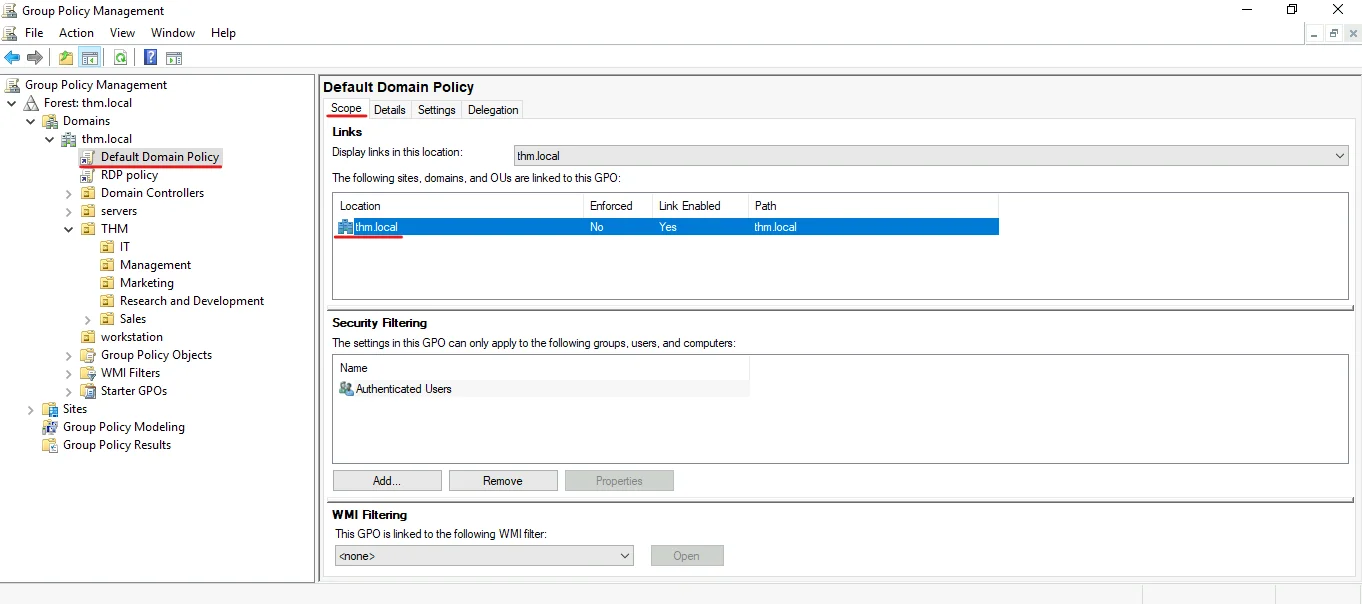Click the Sites node icon
The height and width of the screenshot is (604, 1362).
click(50, 409)
